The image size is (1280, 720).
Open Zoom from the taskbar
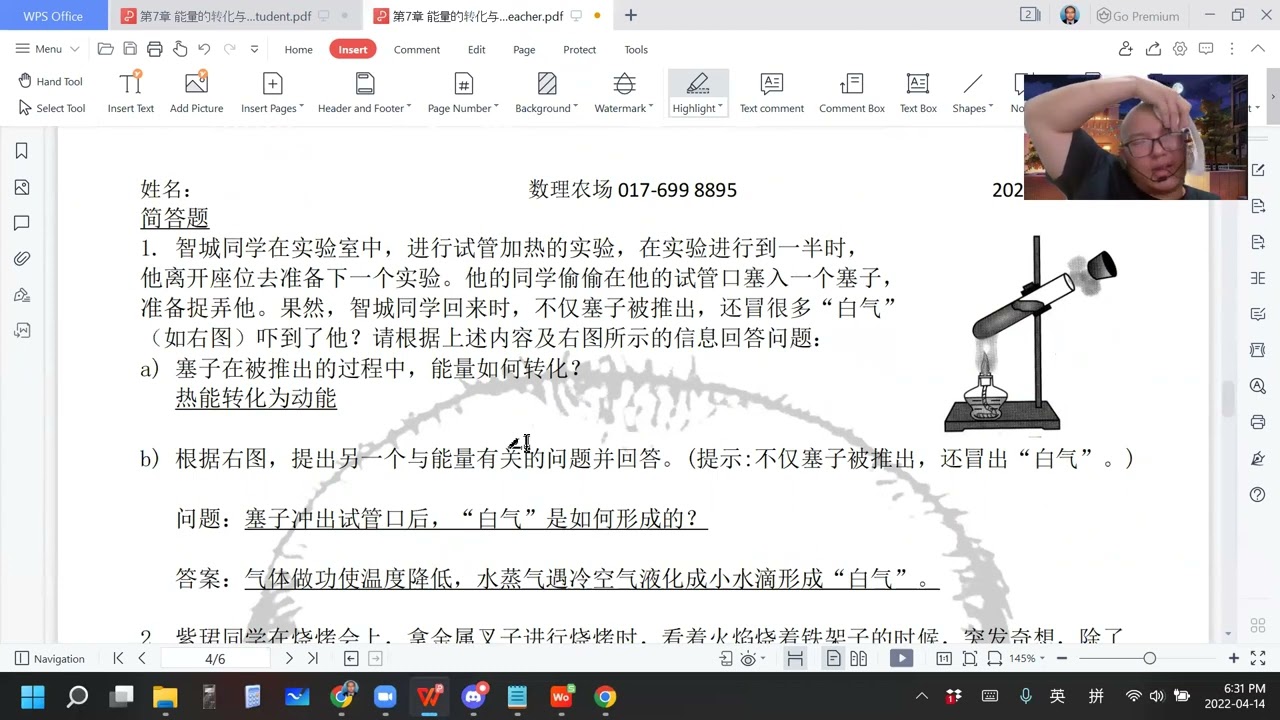(x=385, y=697)
